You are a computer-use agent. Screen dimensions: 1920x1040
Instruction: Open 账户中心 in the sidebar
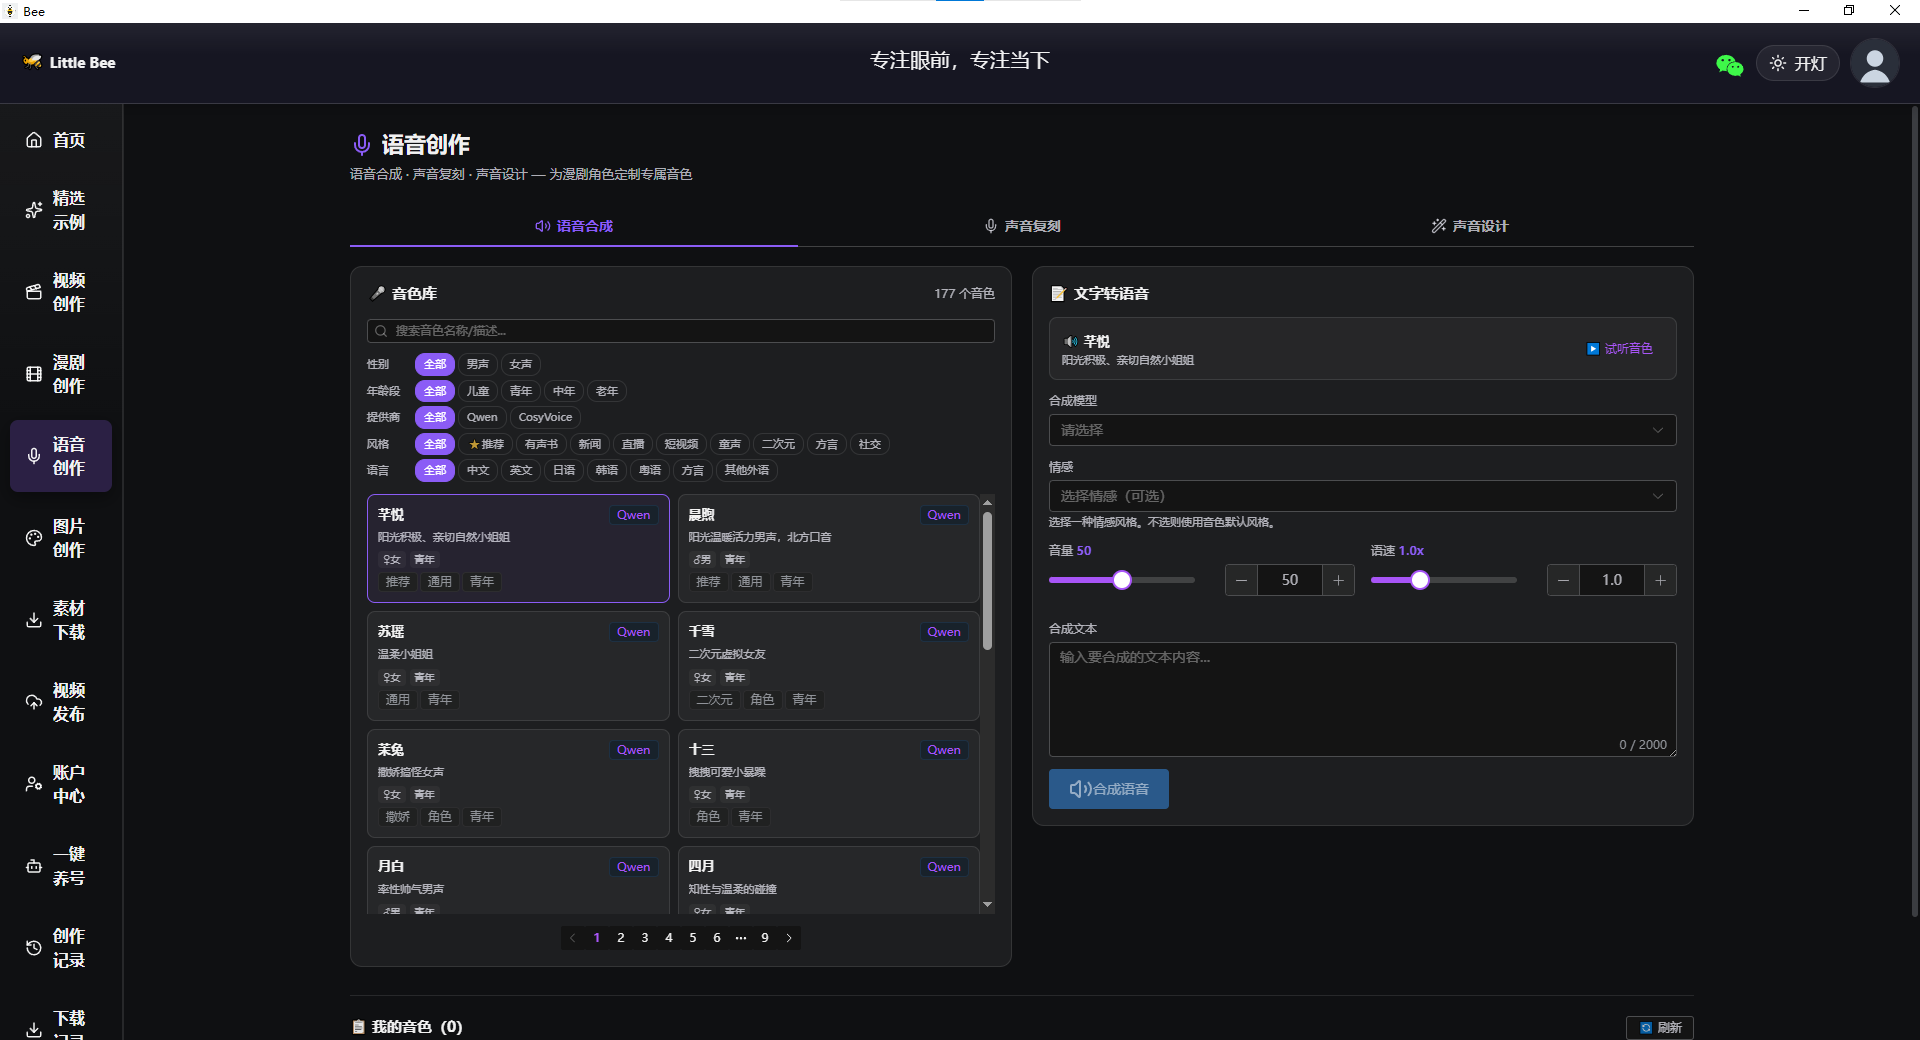click(56, 784)
